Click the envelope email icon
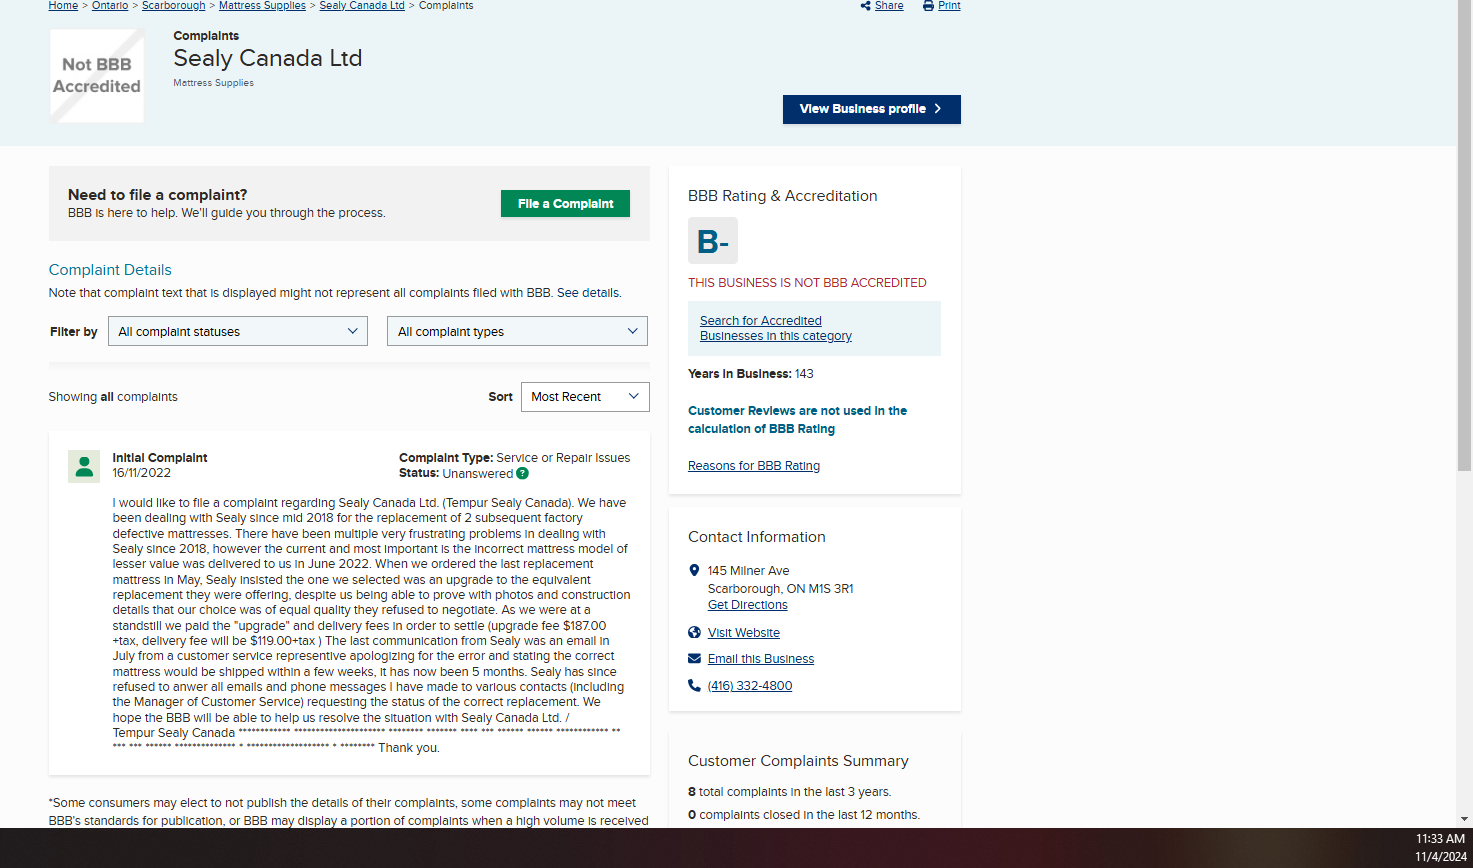Viewport: 1473px width, 868px height. point(694,659)
